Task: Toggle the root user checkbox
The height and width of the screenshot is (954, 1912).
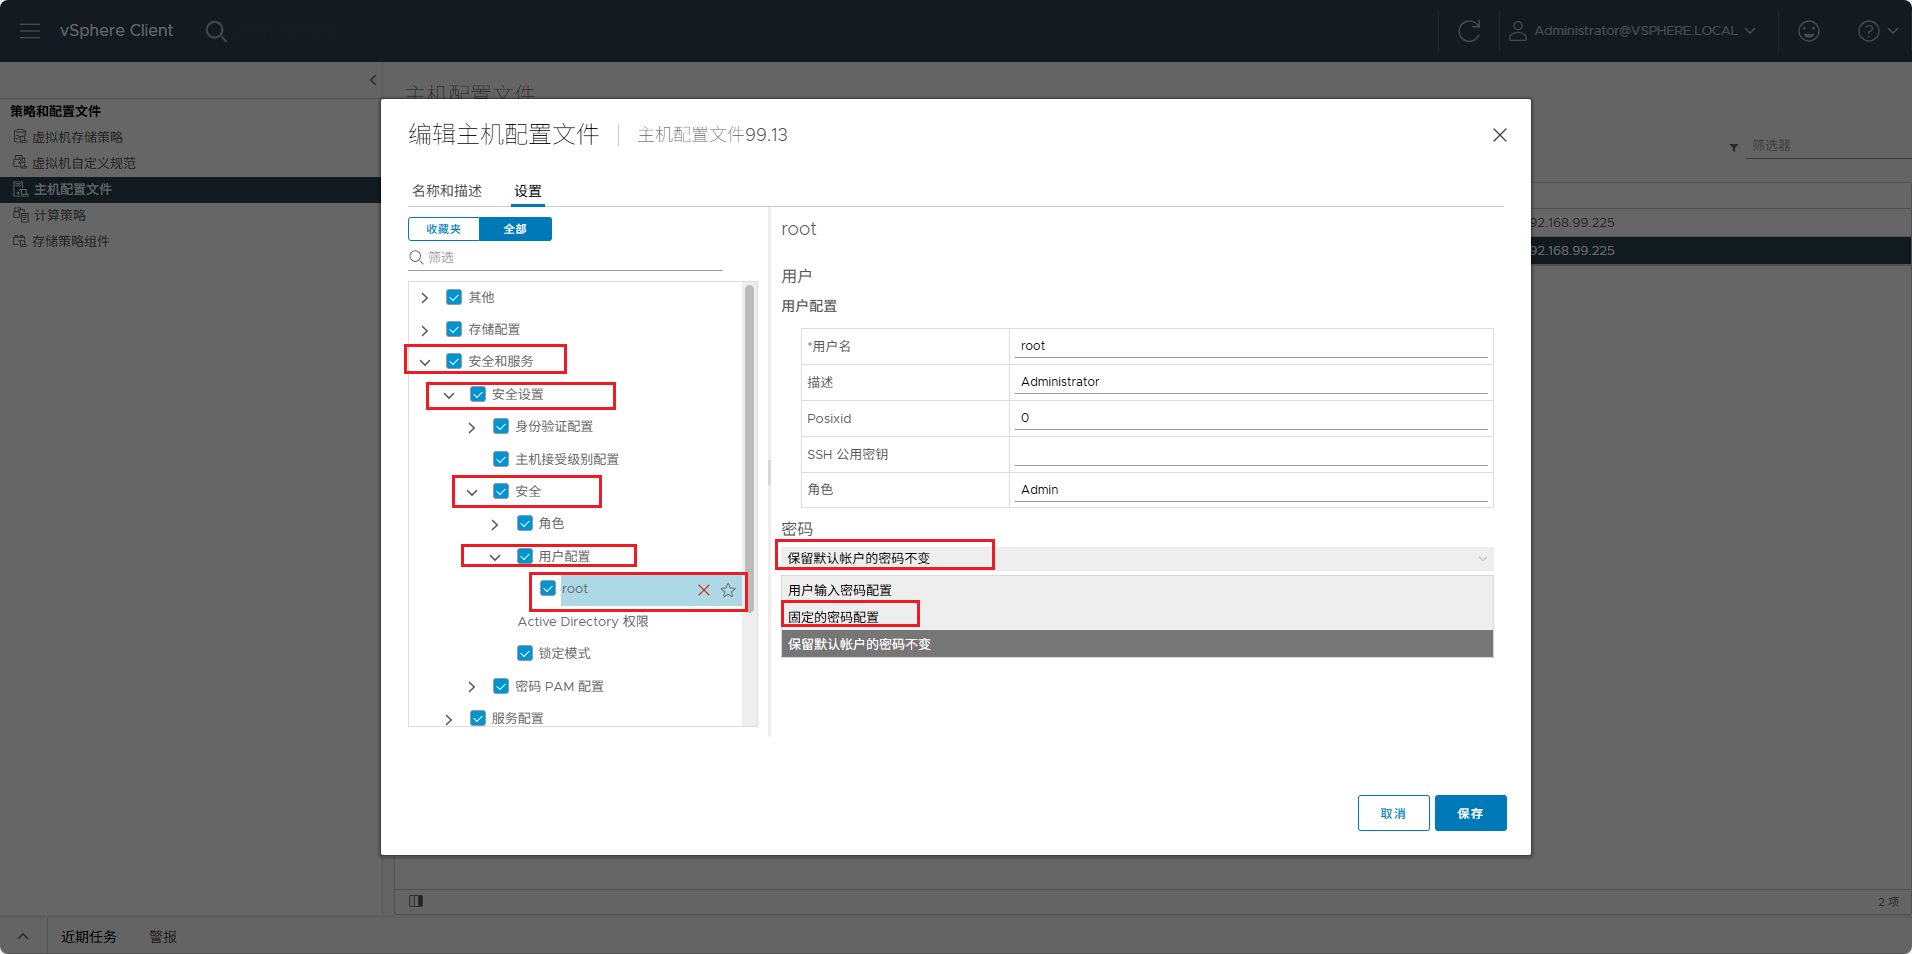Action: point(548,588)
